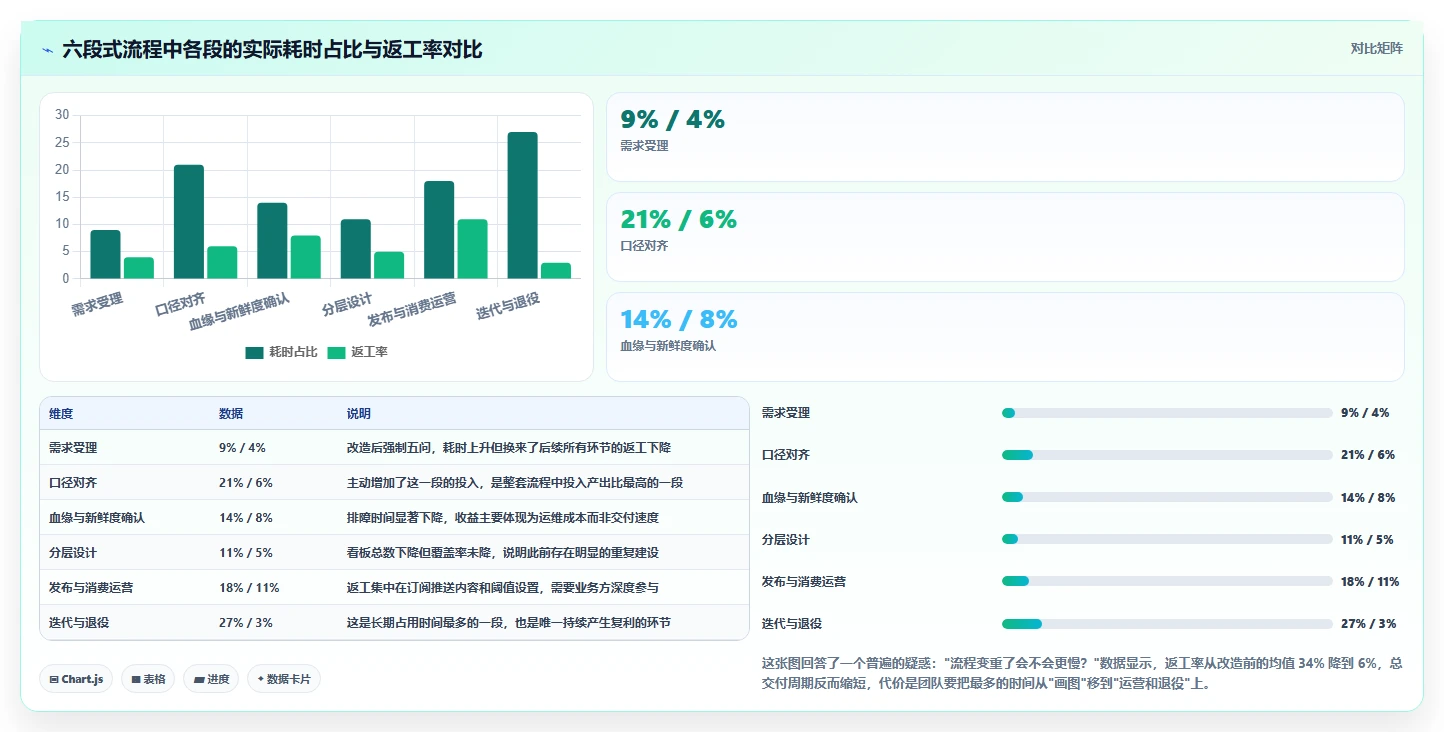Click the 迭代与退役 progress bar
The image size is (1444, 732).
1167,623
